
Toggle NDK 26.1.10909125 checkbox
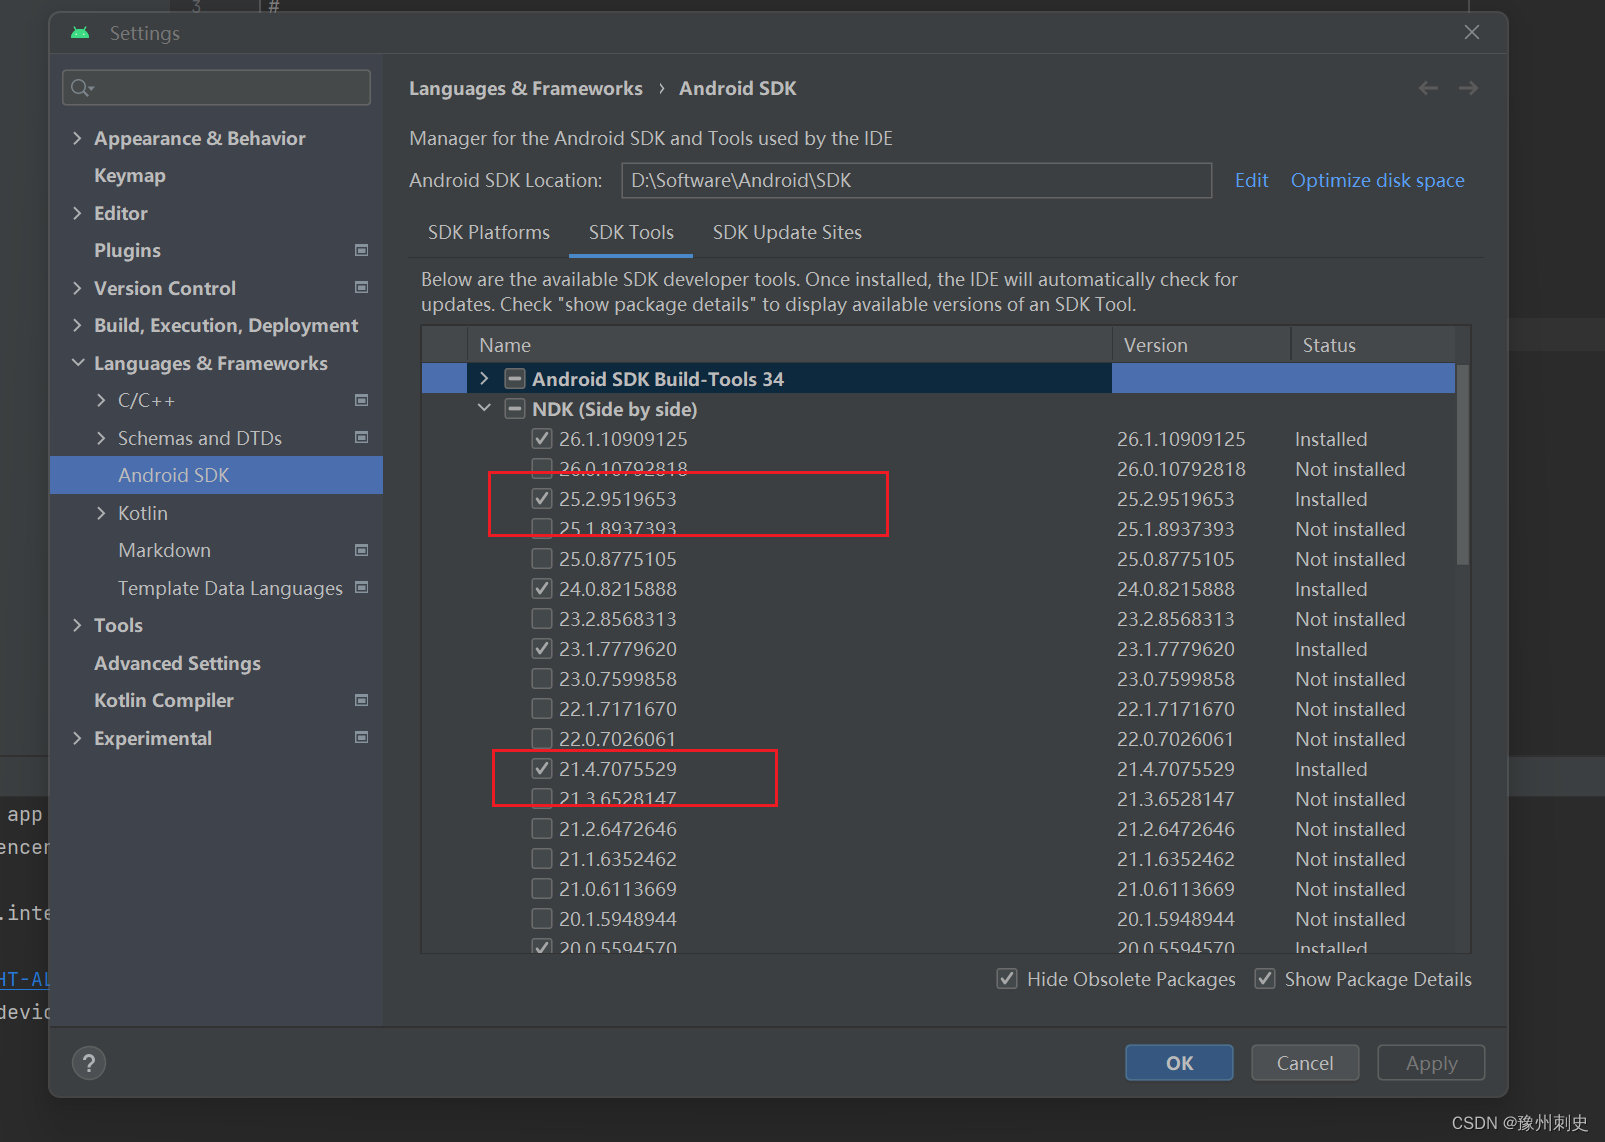point(542,438)
